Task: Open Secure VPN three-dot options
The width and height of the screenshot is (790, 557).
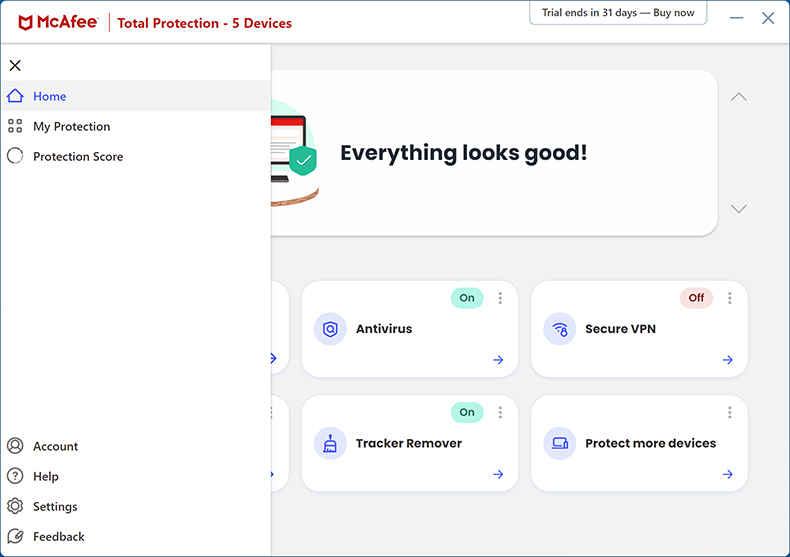Action: coord(730,298)
